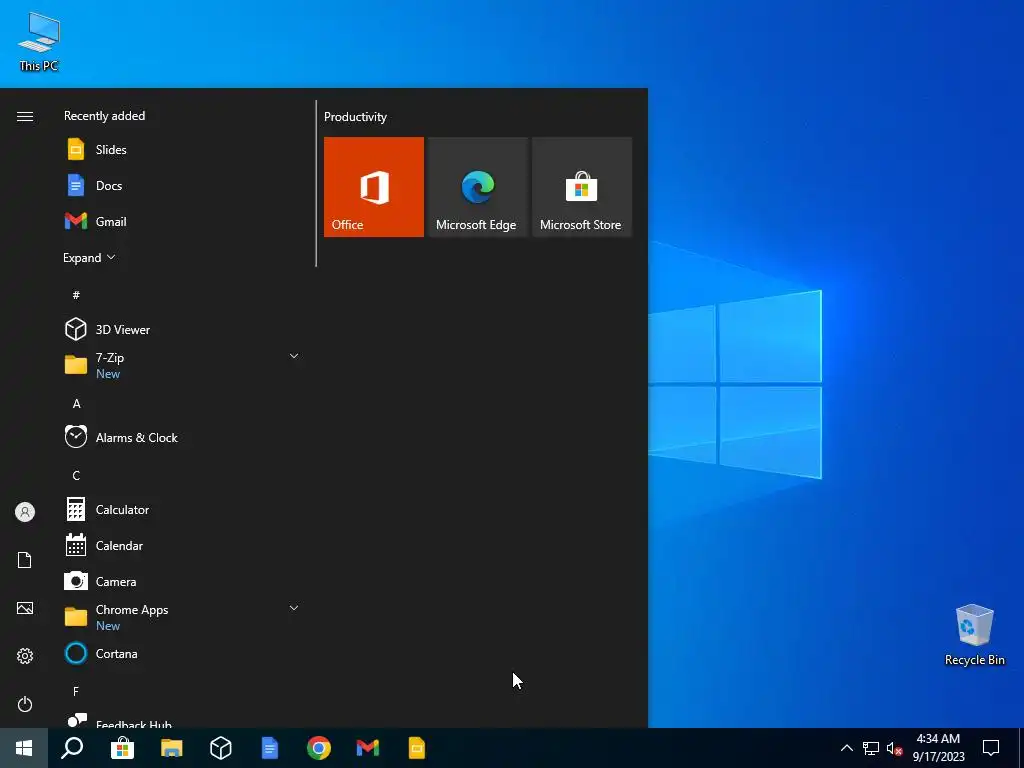Open Docs from the taskbar

tap(270, 748)
